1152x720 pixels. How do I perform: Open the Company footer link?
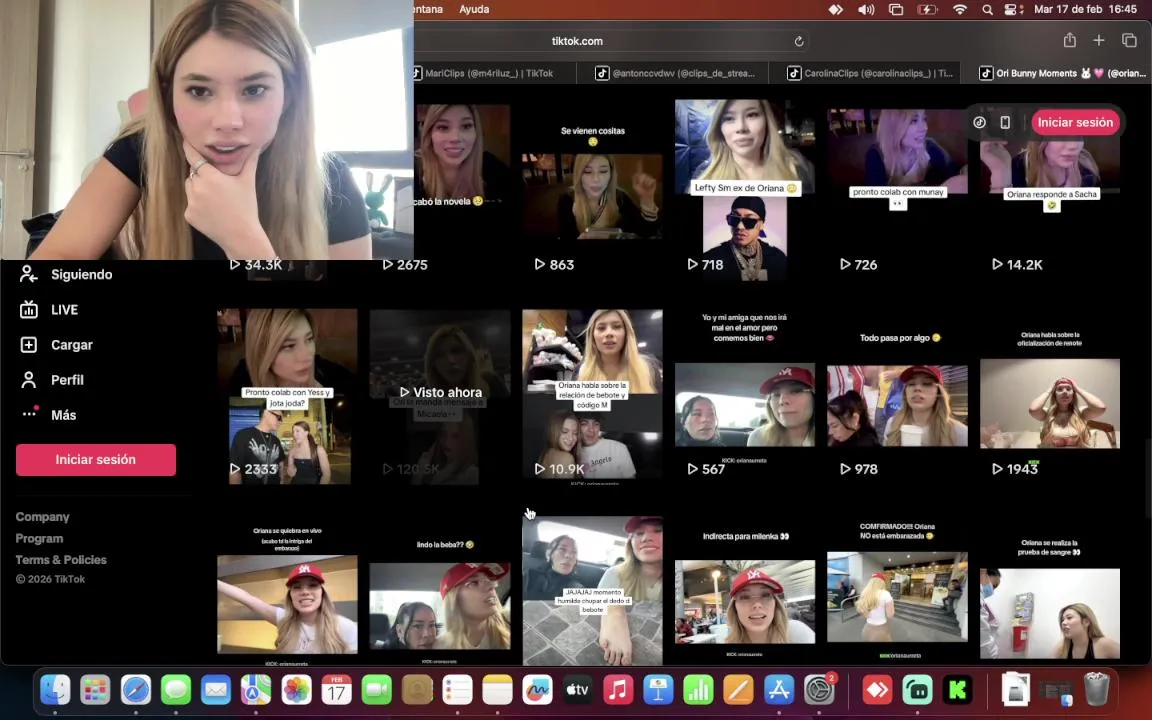pyautogui.click(x=43, y=516)
